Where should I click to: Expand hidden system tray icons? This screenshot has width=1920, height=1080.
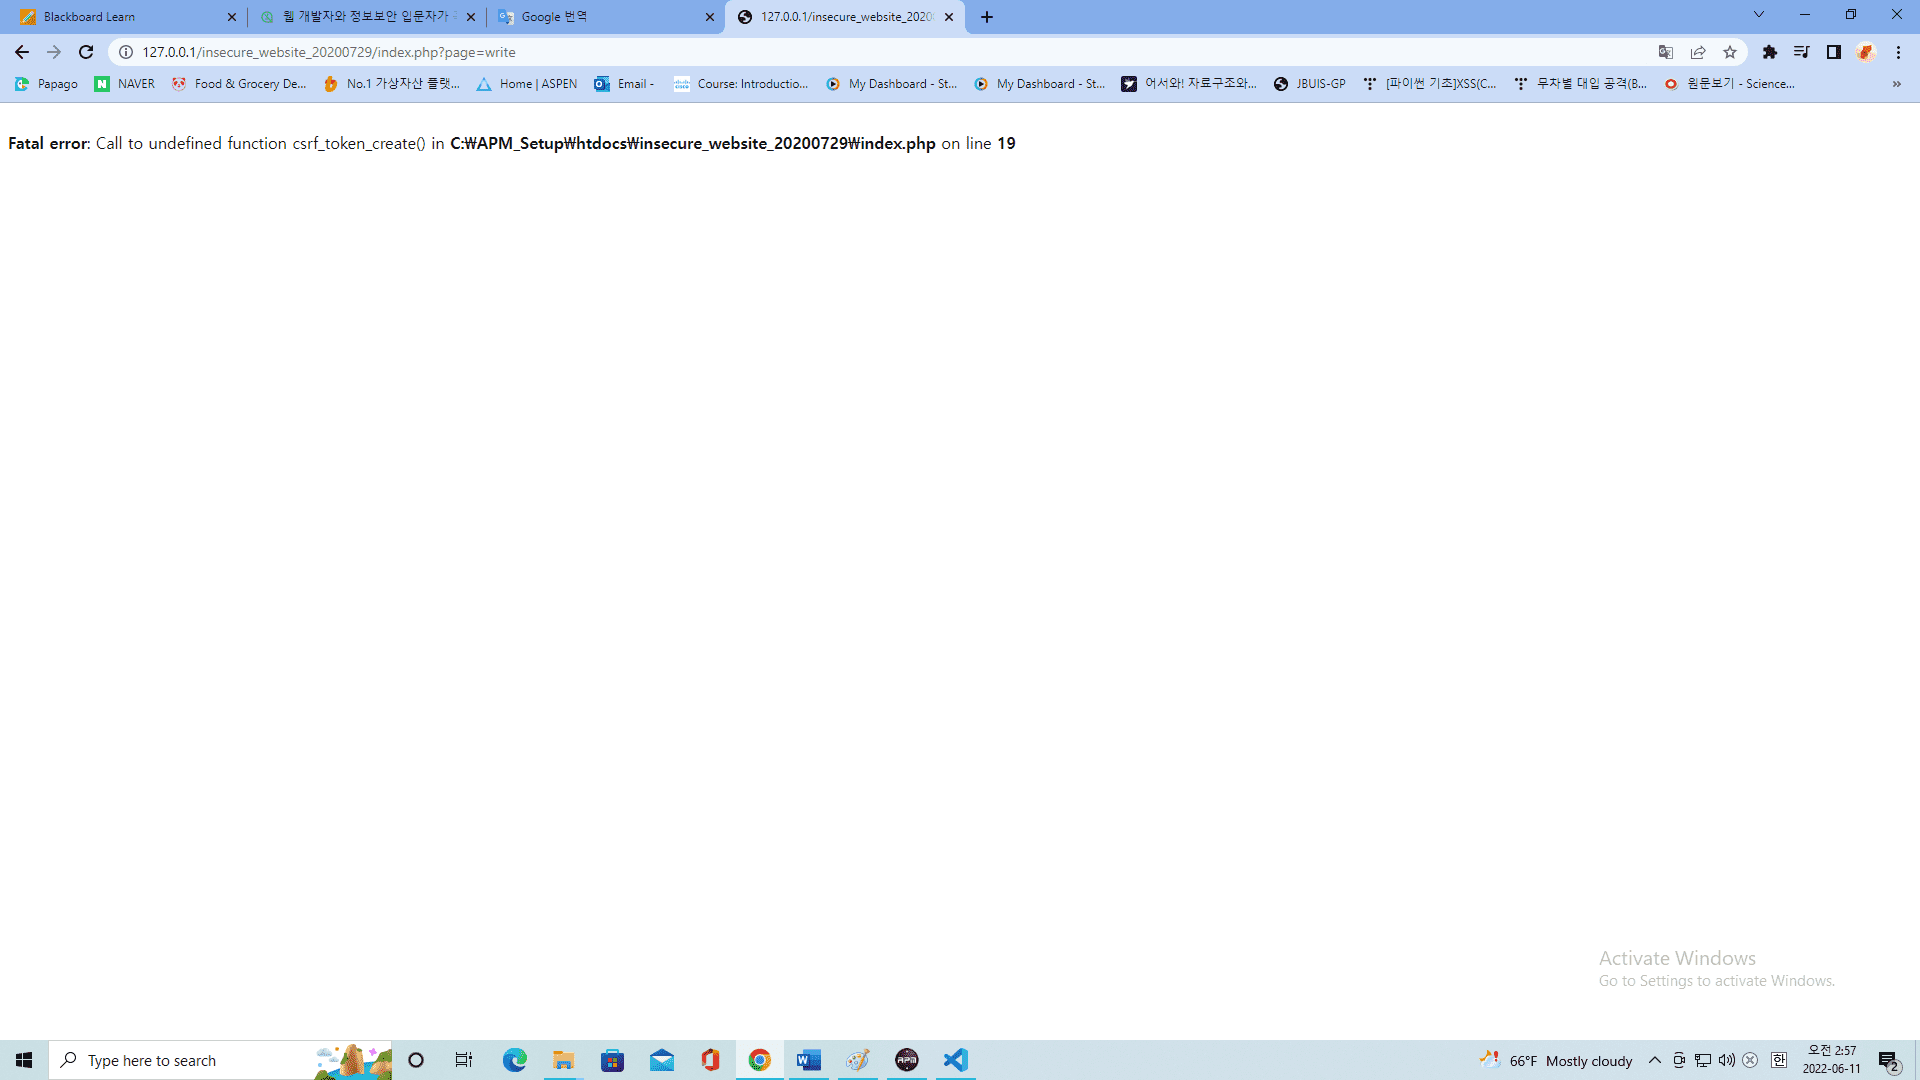point(1654,1060)
